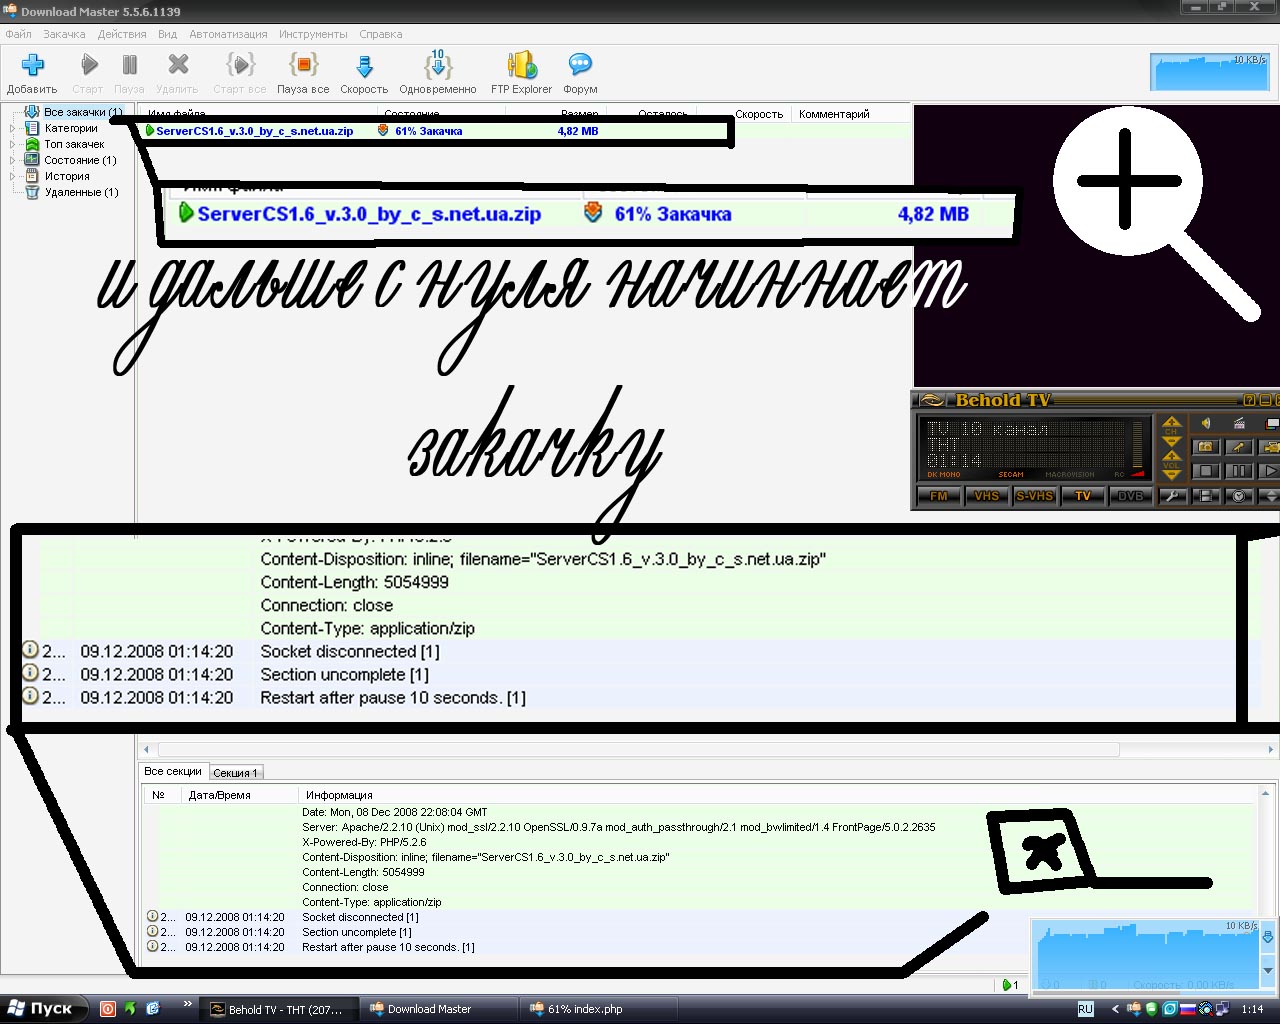
Task: Open Behold TV settings wrench icon
Action: (1171, 496)
